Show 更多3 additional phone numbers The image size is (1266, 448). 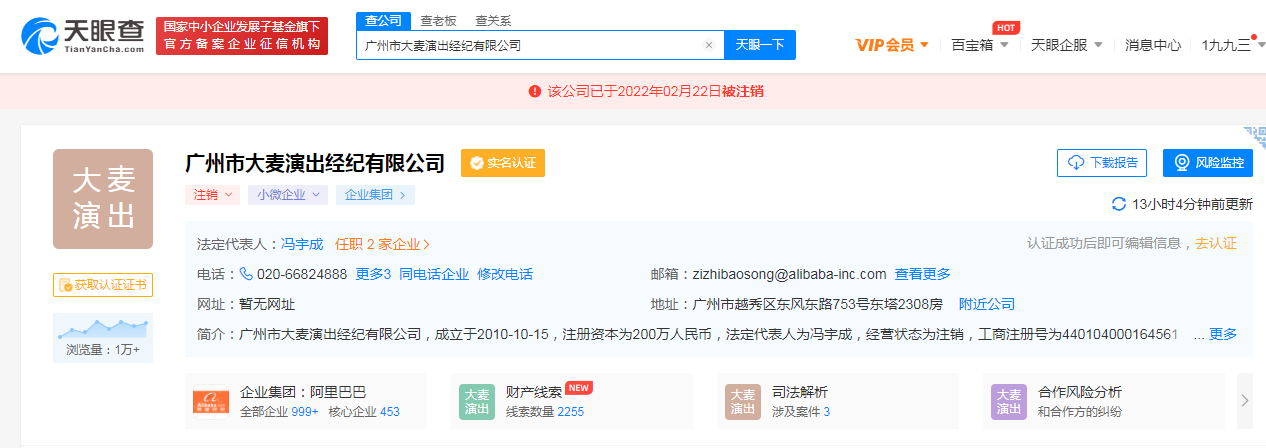click(x=373, y=274)
